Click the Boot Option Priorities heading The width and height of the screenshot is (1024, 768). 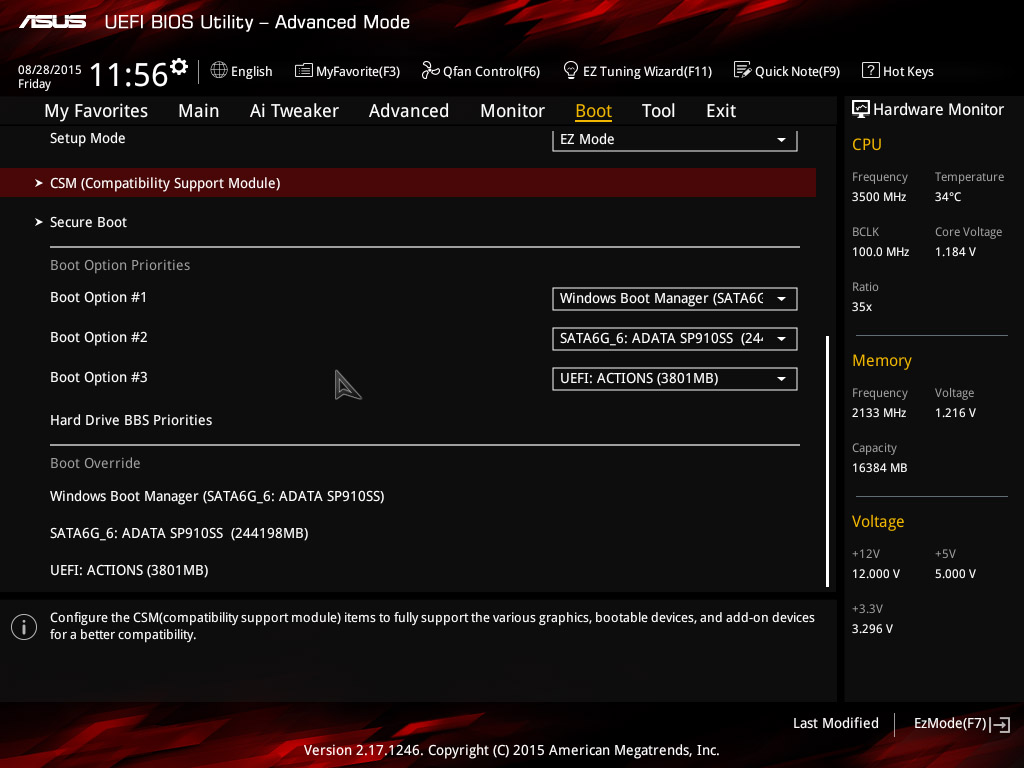(x=120, y=265)
